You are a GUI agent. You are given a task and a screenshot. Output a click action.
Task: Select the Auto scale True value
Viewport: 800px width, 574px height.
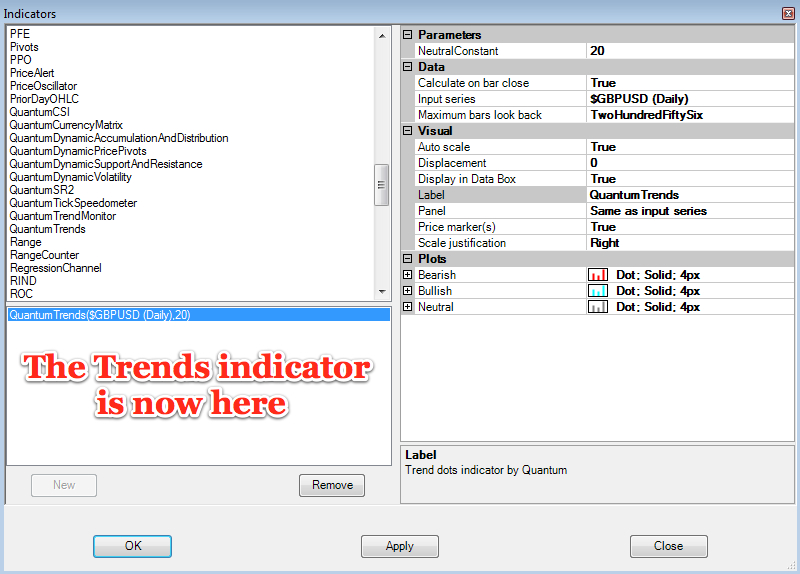click(x=690, y=147)
